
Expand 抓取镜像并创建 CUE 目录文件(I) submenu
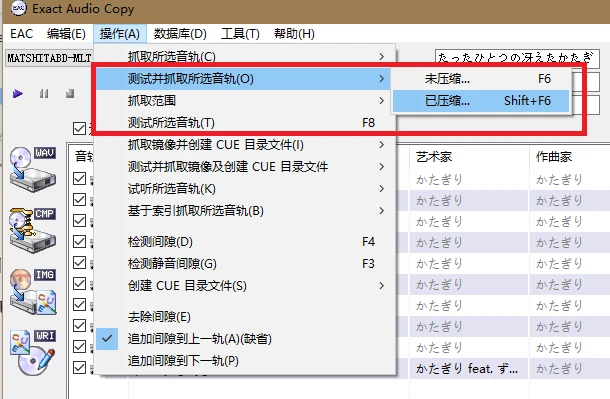(245, 145)
